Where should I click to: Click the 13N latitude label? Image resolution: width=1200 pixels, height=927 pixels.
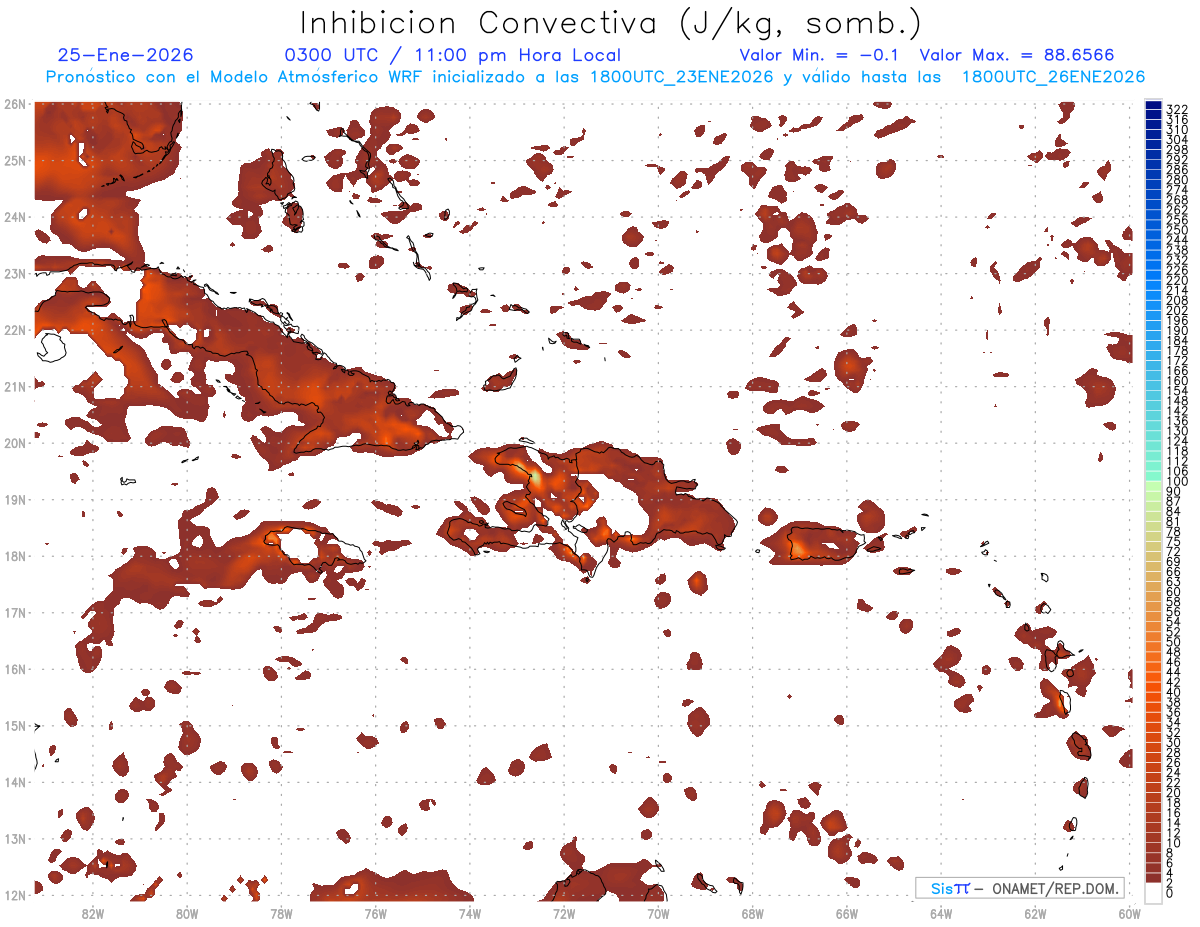pos(15,839)
